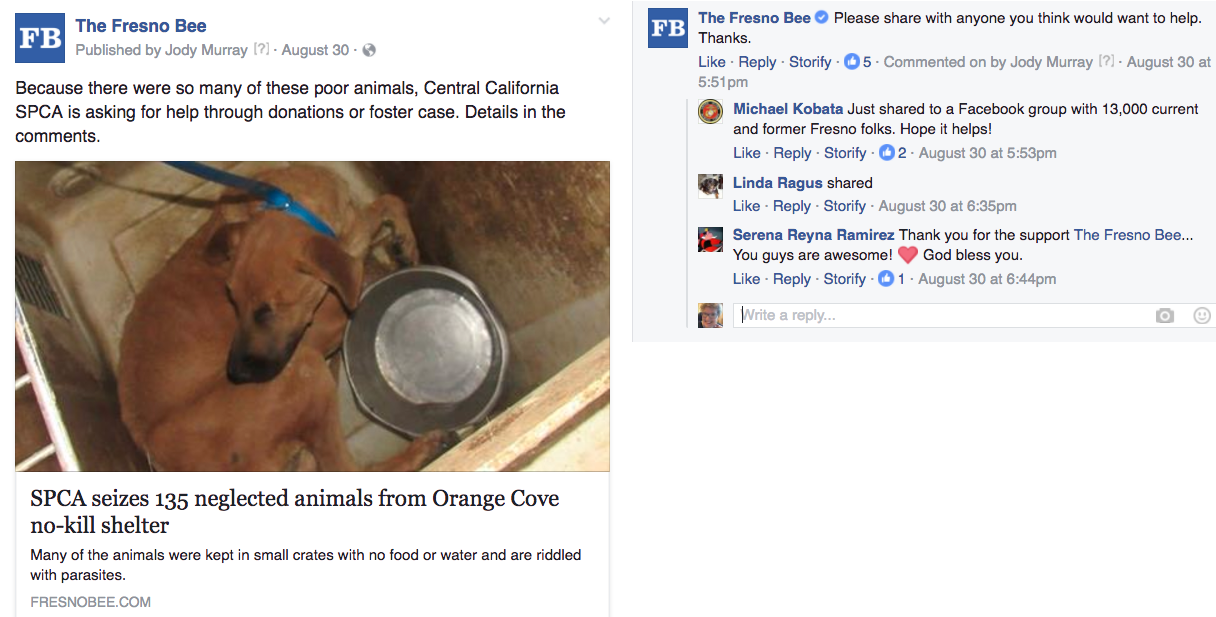The image size is (1216, 617).
Task: Like Serena Reyna Ramirez's comment
Action: (746, 278)
